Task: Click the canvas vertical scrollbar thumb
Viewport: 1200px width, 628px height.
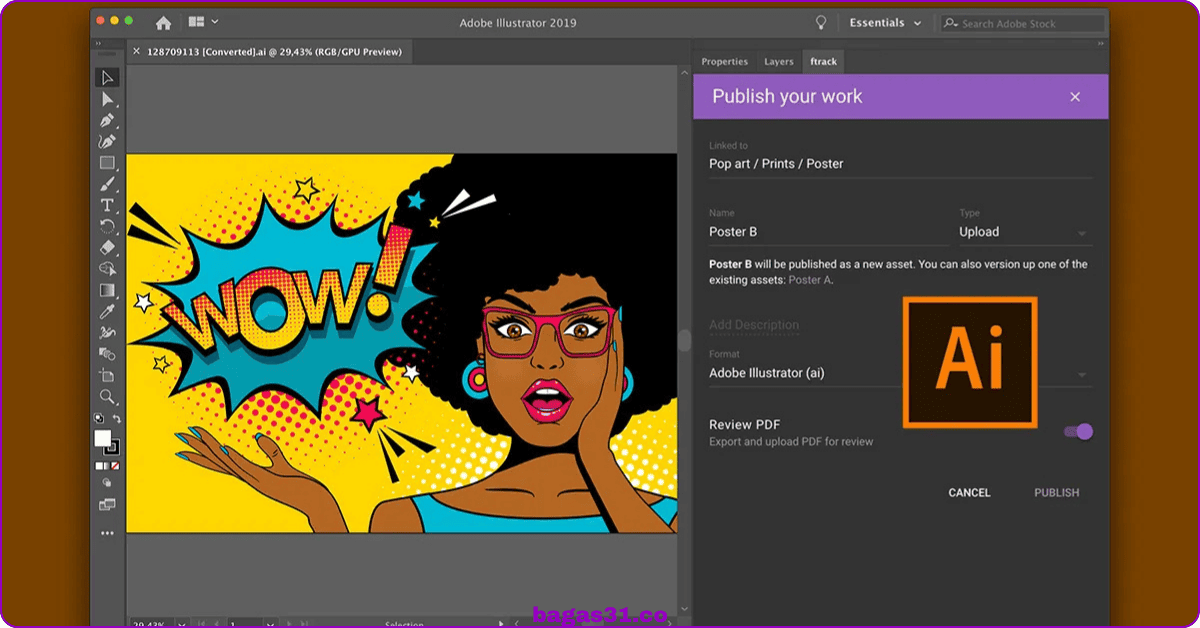Action: [x=685, y=340]
